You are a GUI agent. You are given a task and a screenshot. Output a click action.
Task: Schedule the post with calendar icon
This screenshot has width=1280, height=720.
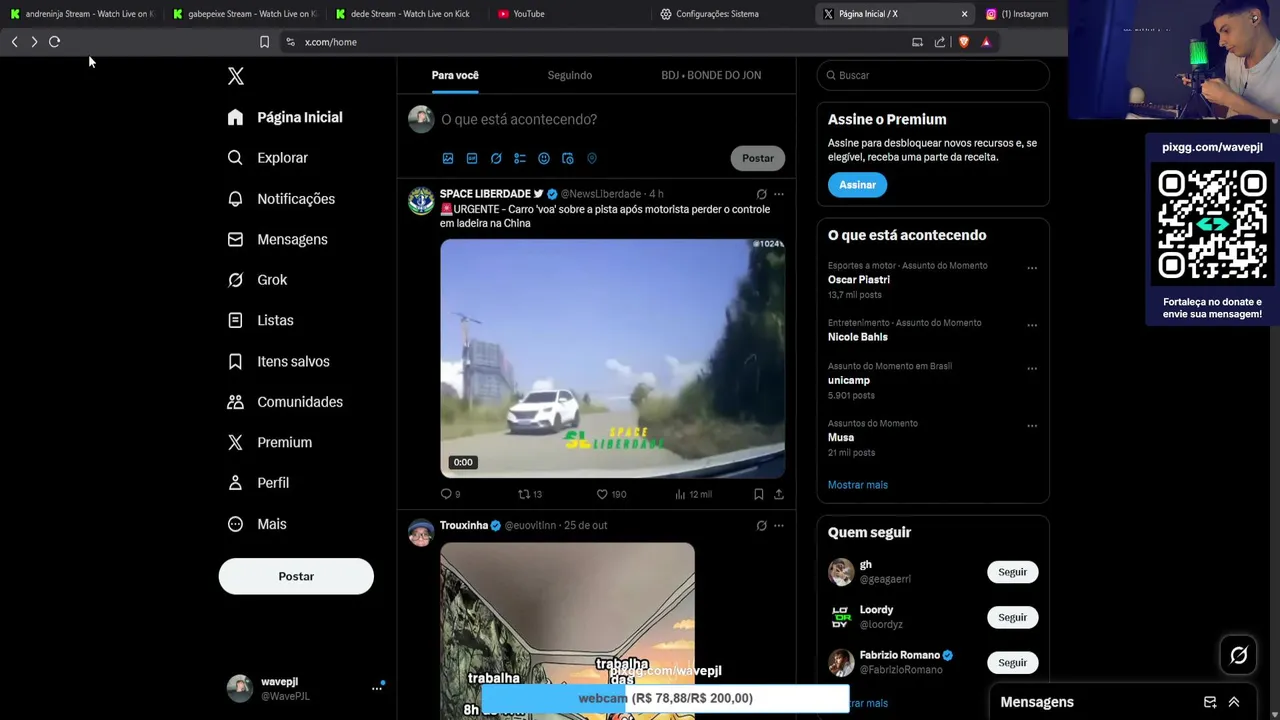(x=568, y=158)
